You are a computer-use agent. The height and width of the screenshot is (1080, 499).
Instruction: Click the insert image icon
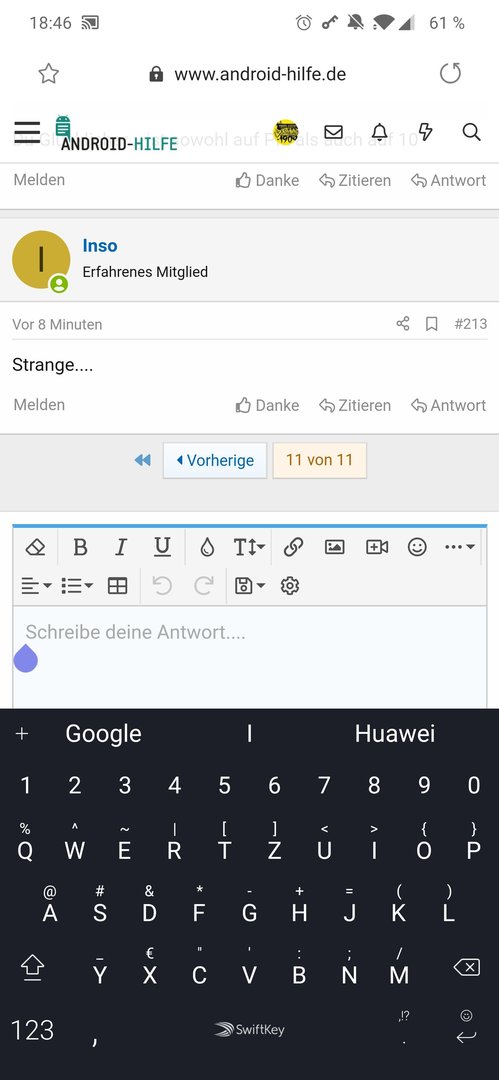(334, 547)
